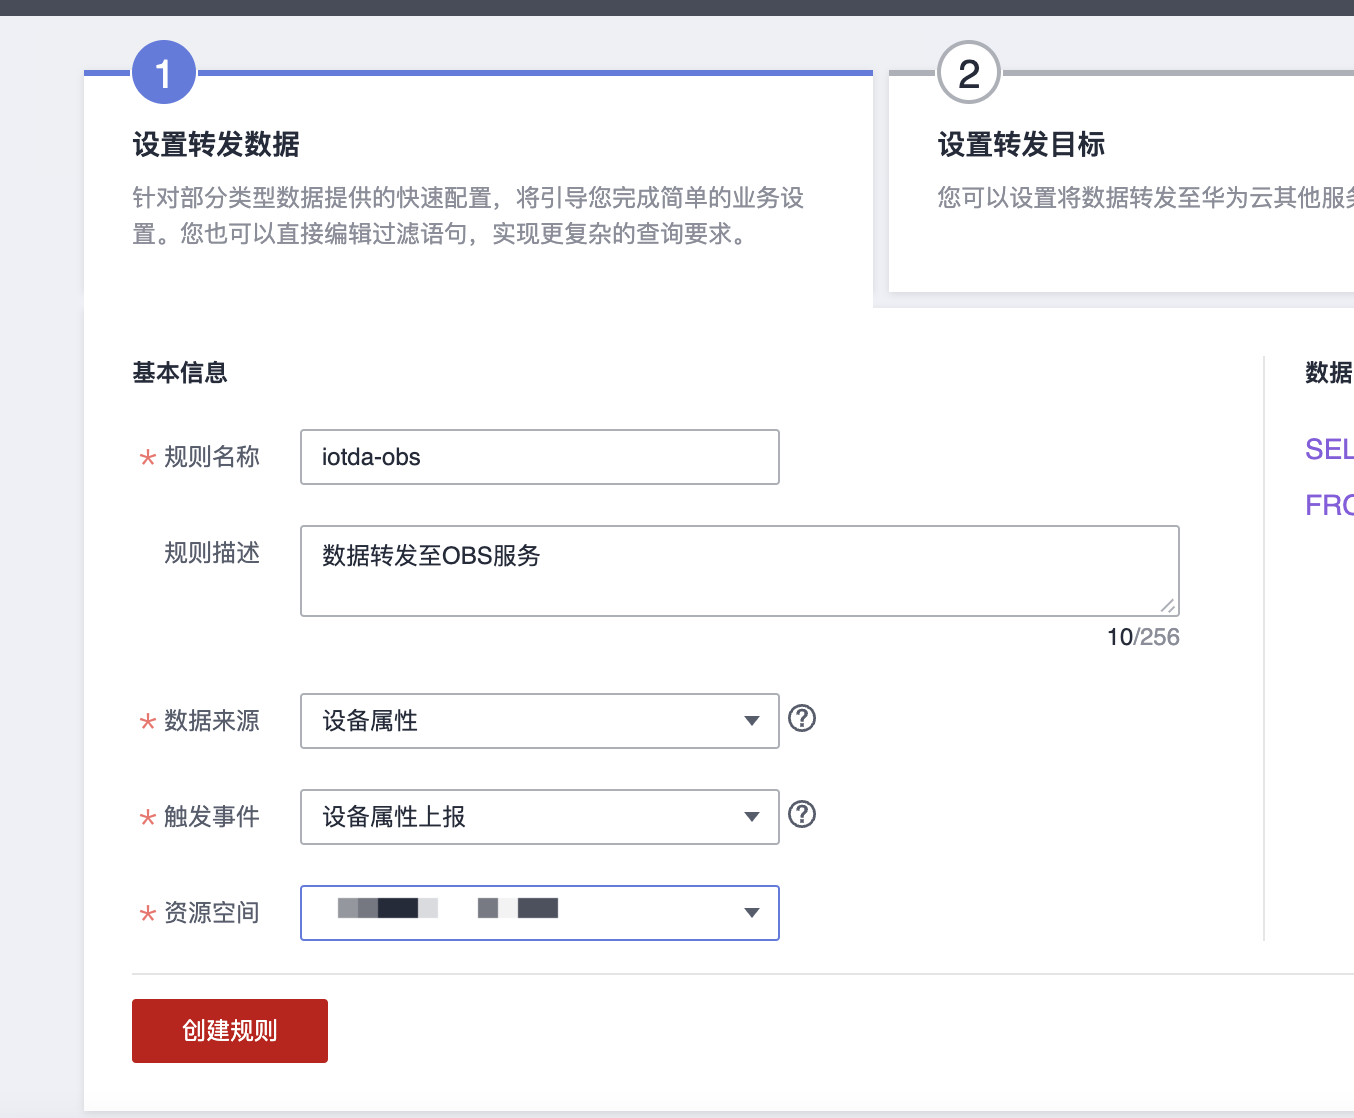
Task: Click the 创建规则 button
Action: [230, 1031]
